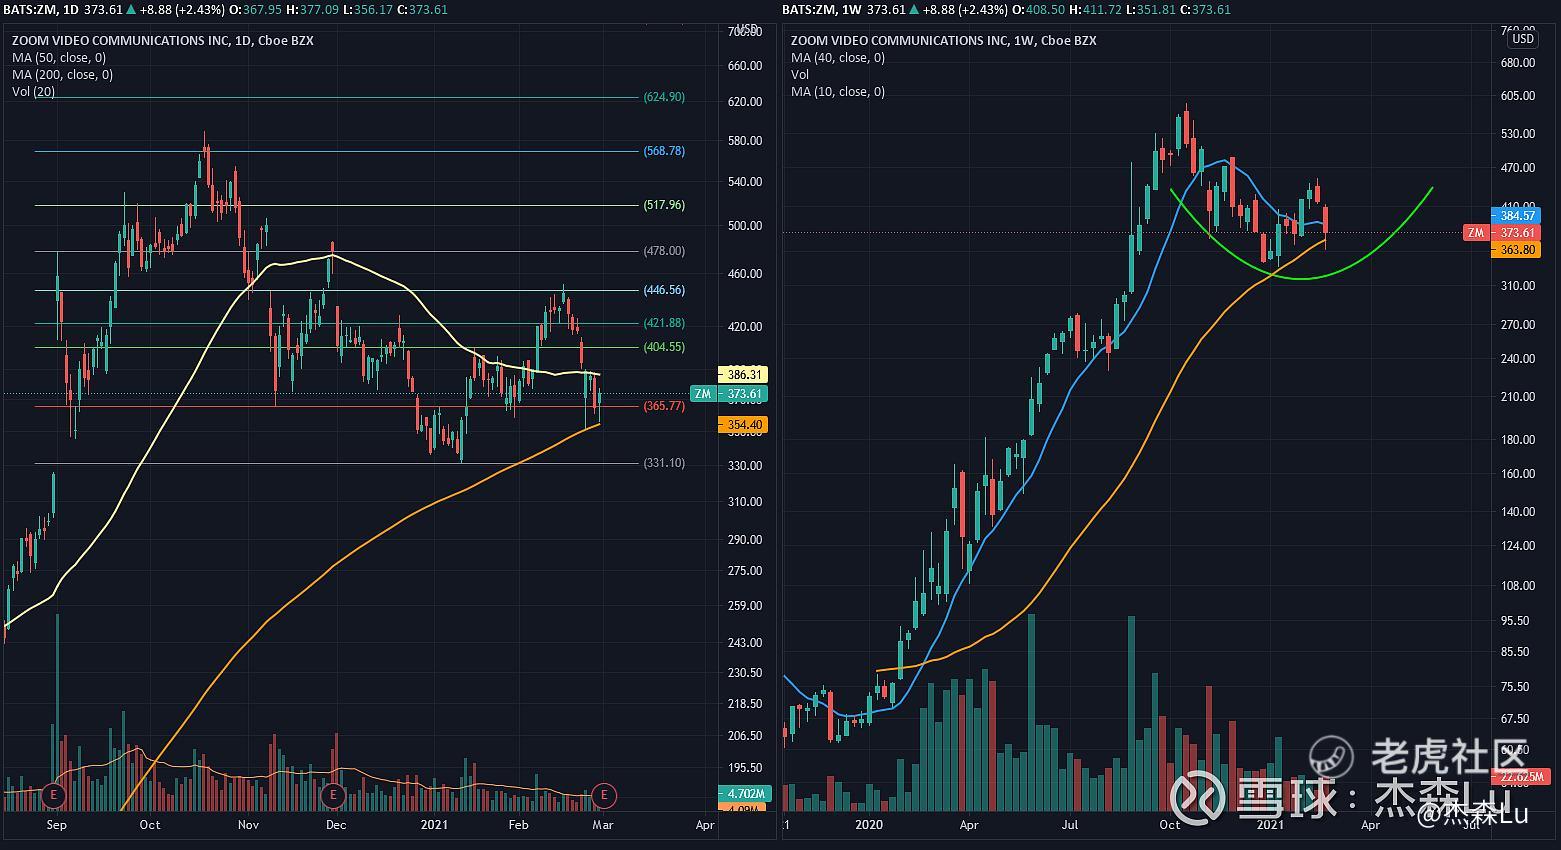
Task: Click the red ZM ticker label on weekly chart
Action: coord(1476,233)
